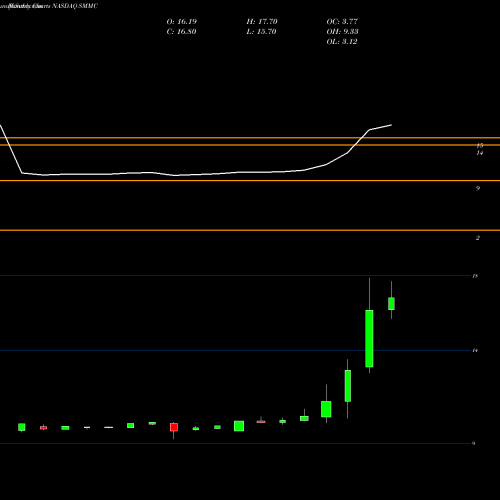The image size is (500, 500).
Task: Select the open price value O: 16.19
Action: (x=182, y=22)
